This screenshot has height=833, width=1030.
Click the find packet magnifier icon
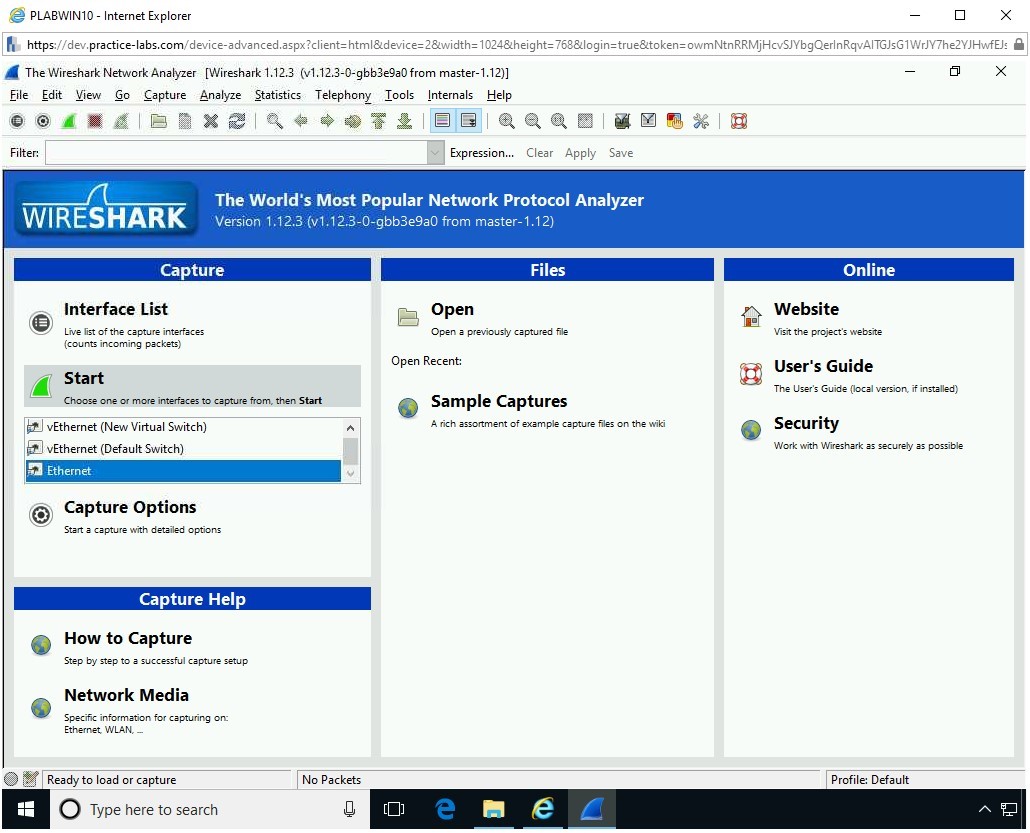274,121
